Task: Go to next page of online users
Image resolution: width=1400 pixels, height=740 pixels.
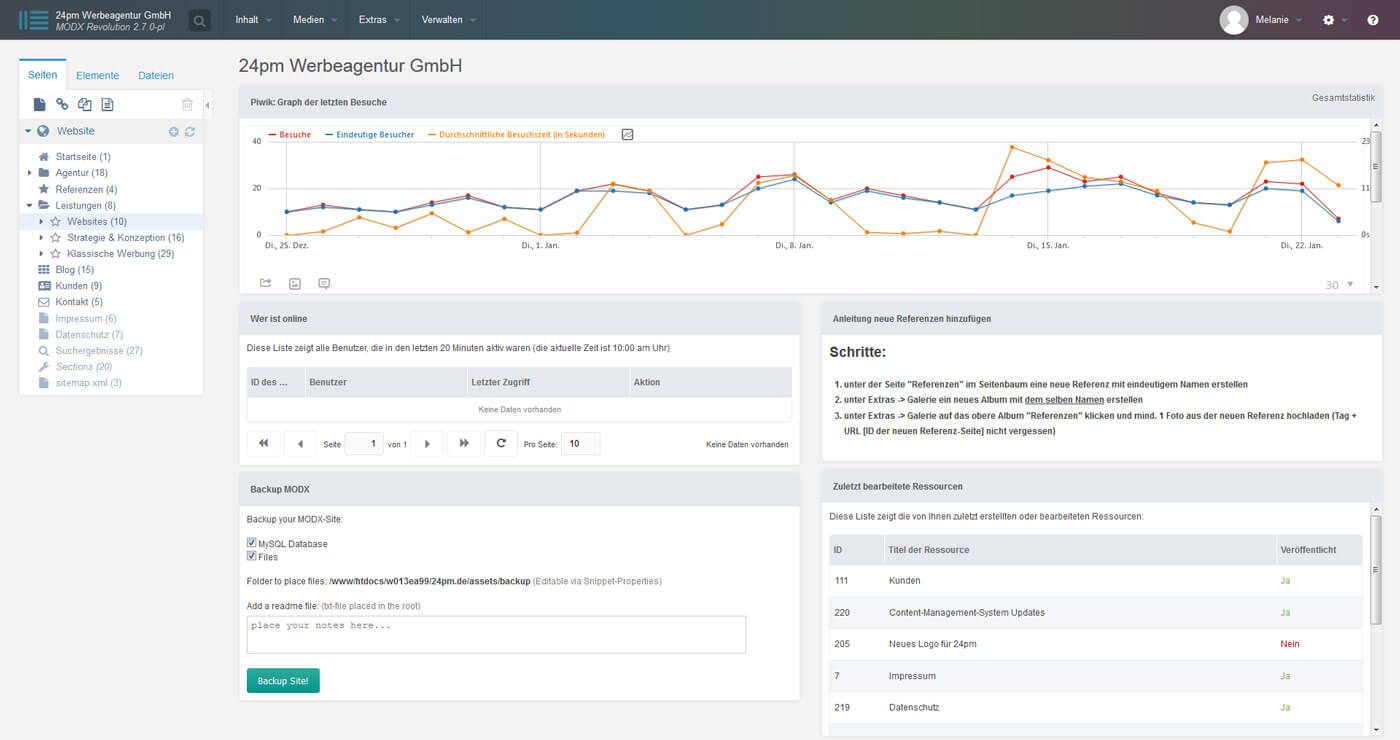Action: point(427,443)
